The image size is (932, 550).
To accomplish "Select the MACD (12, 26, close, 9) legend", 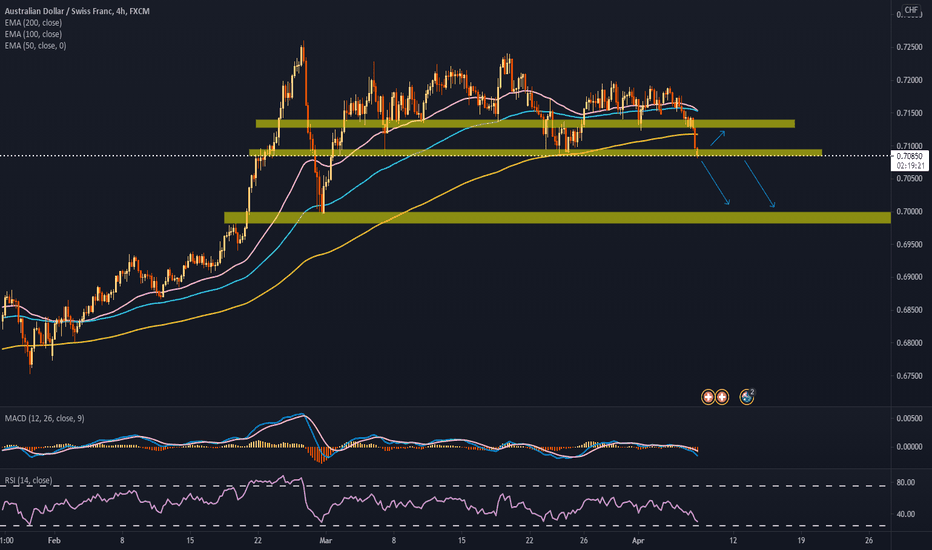I will point(45,419).
